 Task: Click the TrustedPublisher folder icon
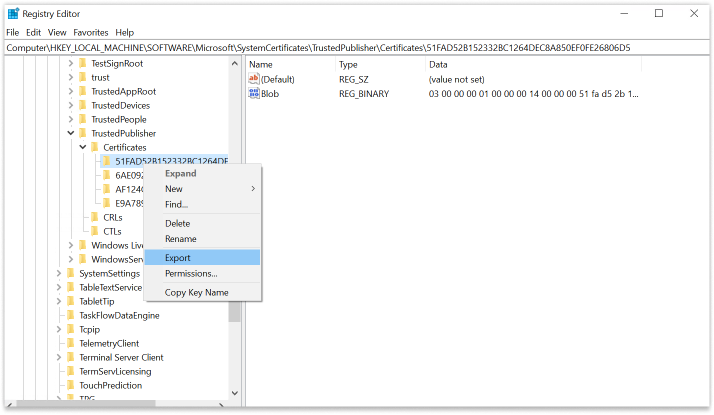(83, 133)
